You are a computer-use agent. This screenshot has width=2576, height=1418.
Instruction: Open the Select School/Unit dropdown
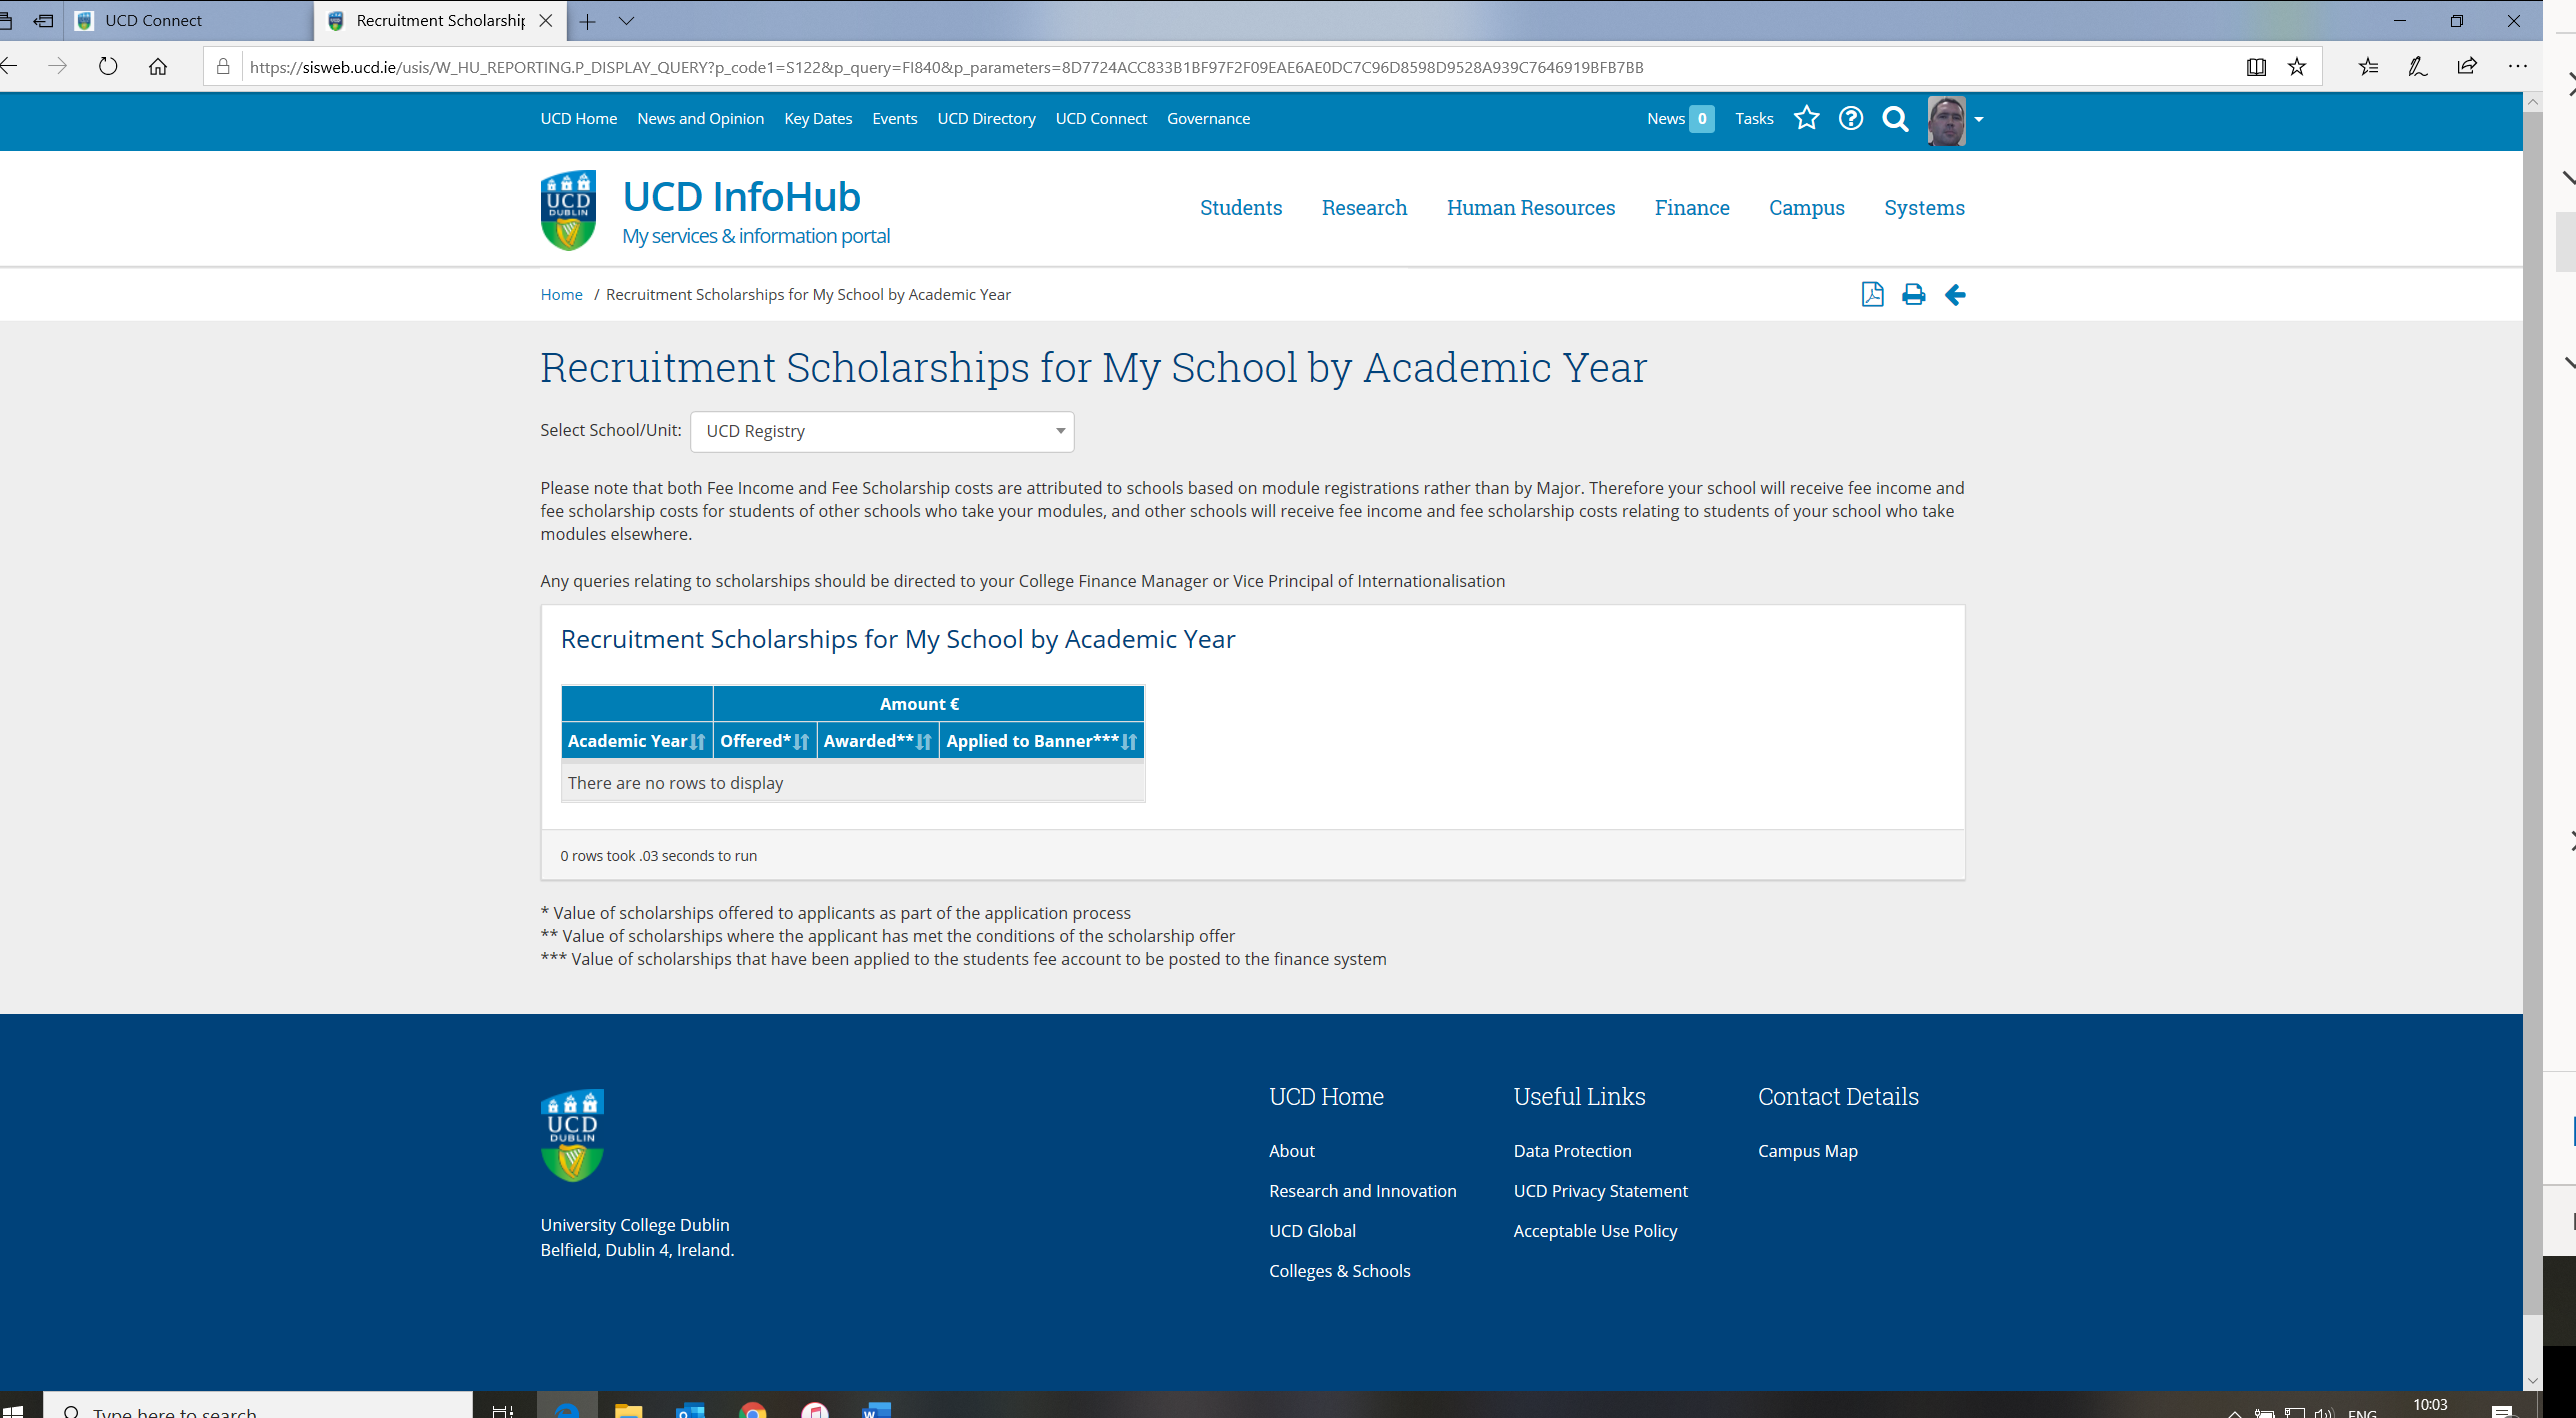[x=882, y=431]
